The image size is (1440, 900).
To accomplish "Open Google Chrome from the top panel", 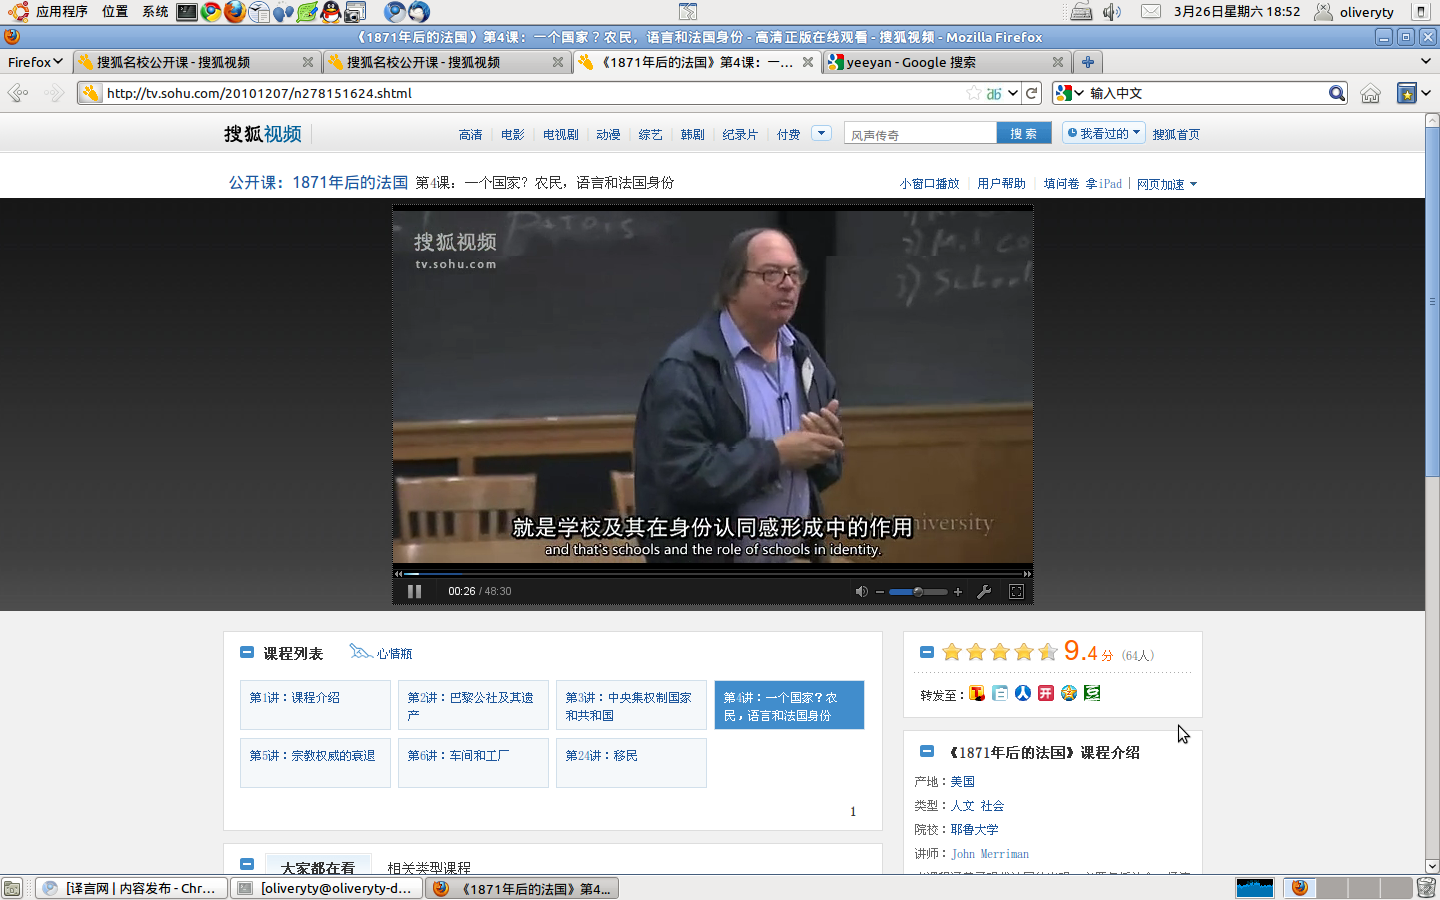I will [x=211, y=12].
